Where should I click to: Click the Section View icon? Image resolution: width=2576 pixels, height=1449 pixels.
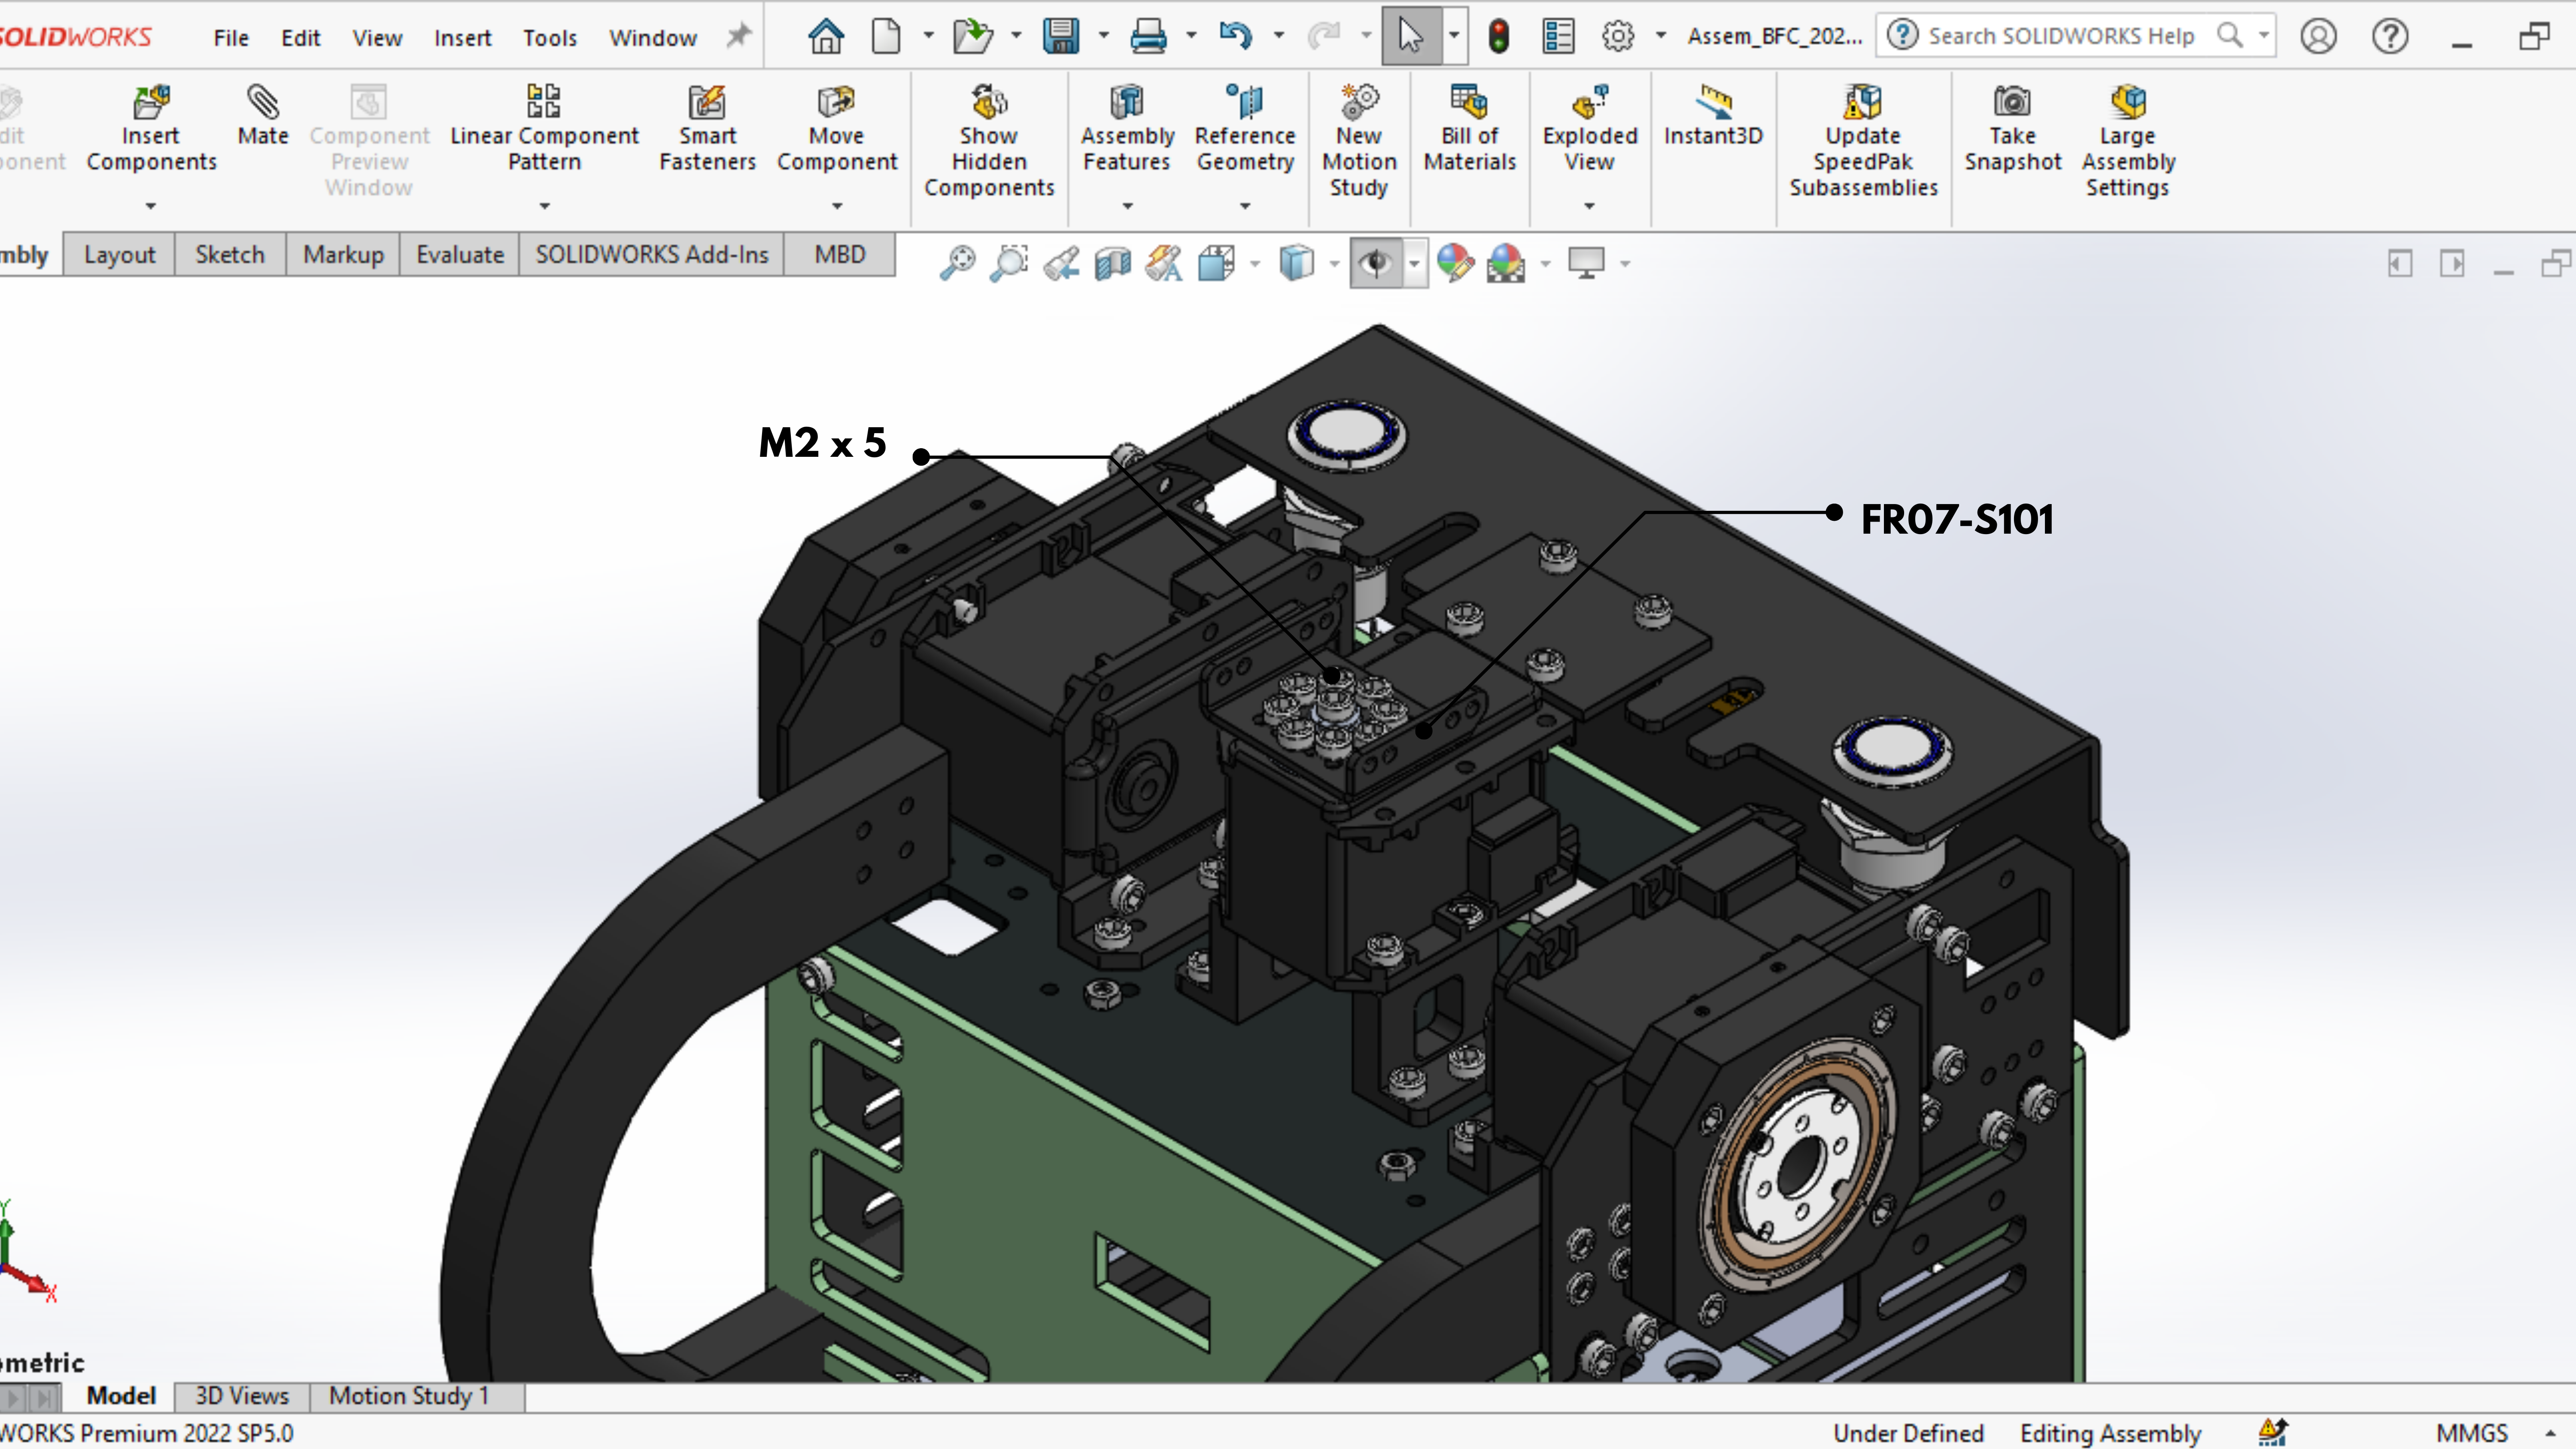point(1113,263)
